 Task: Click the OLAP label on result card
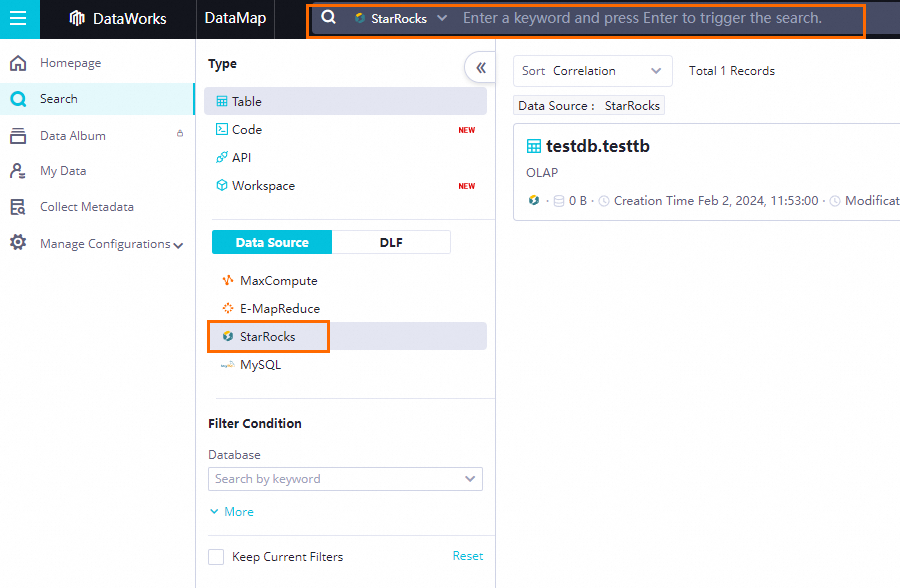coord(542,173)
